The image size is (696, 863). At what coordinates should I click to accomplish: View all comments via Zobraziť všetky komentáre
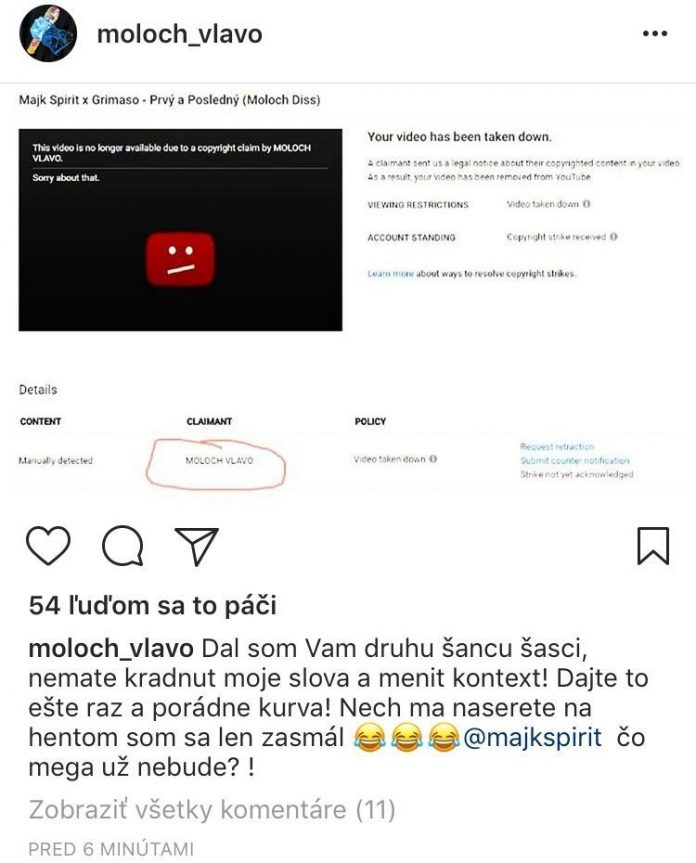click(x=212, y=810)
